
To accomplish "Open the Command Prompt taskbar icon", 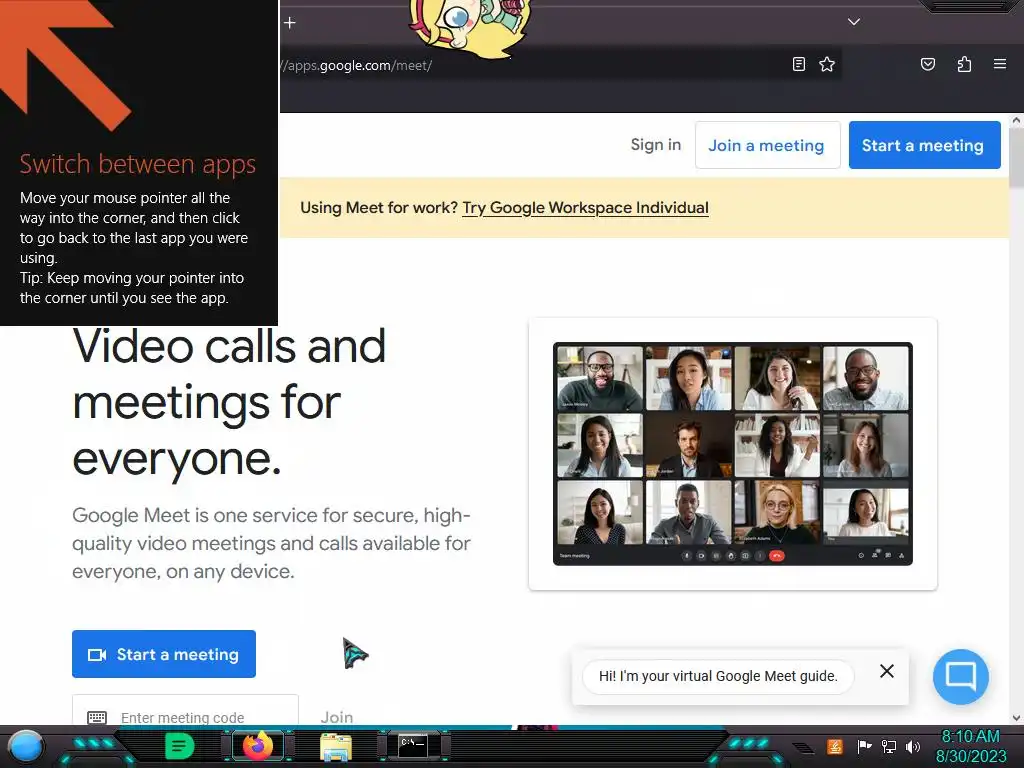I will pos(413,746).
